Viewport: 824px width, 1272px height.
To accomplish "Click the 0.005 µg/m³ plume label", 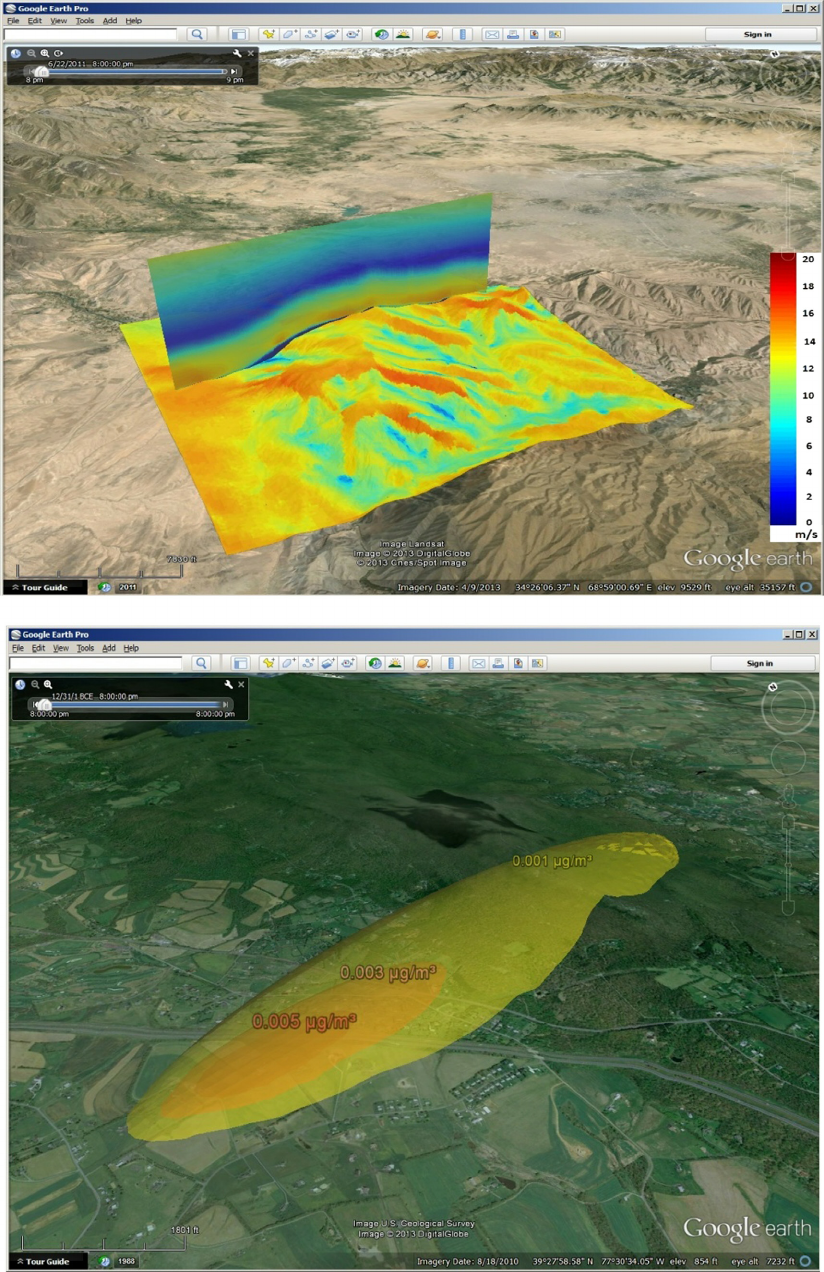I will click(x=305, y=1021).
